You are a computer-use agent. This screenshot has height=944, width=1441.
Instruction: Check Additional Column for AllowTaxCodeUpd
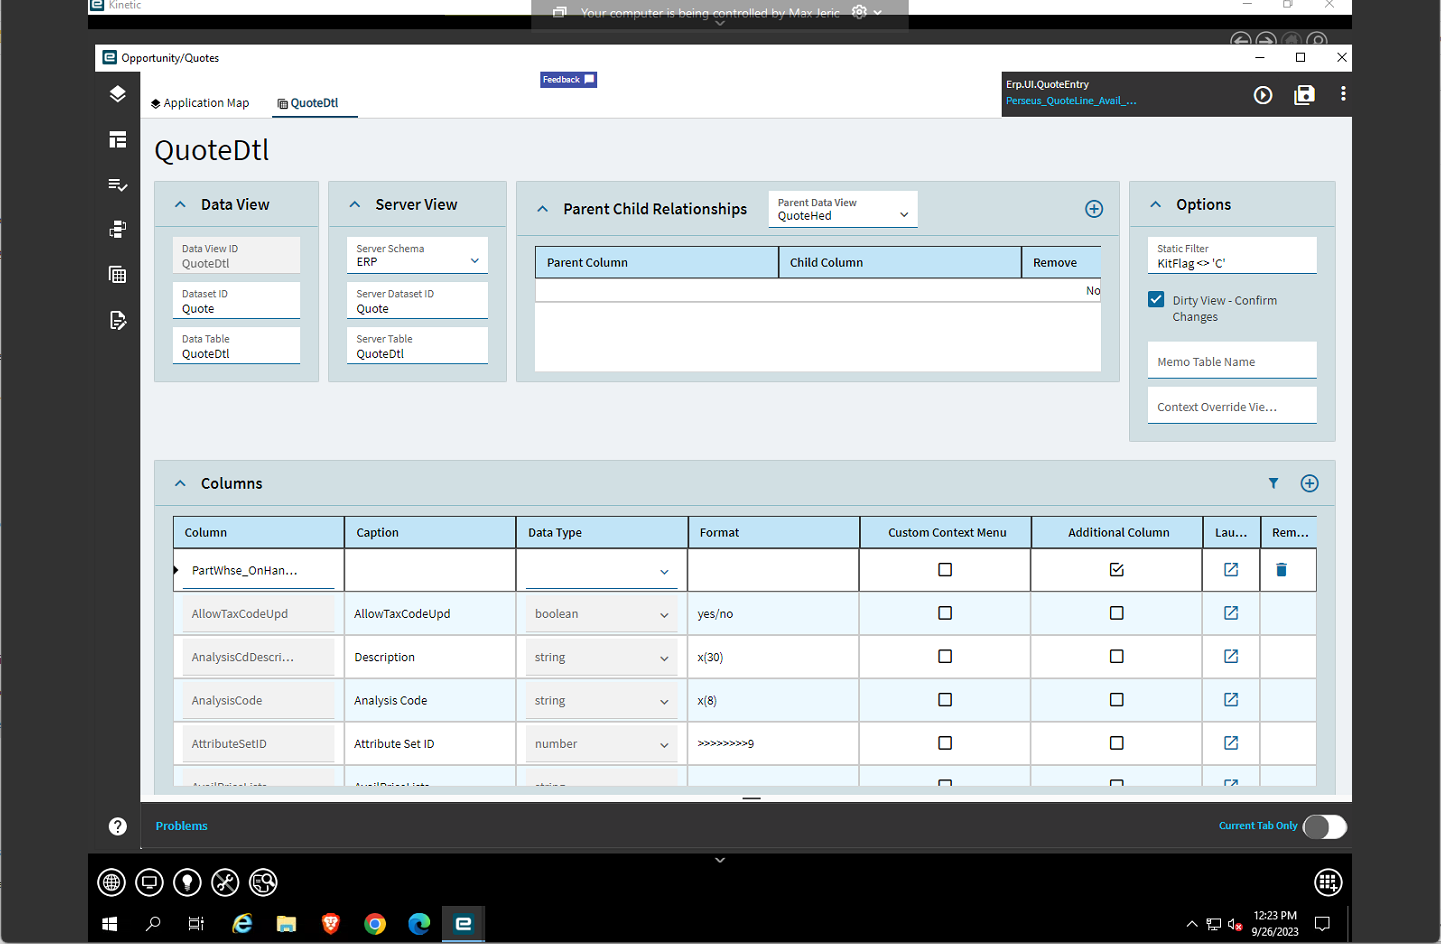[x=1117, y=613]
